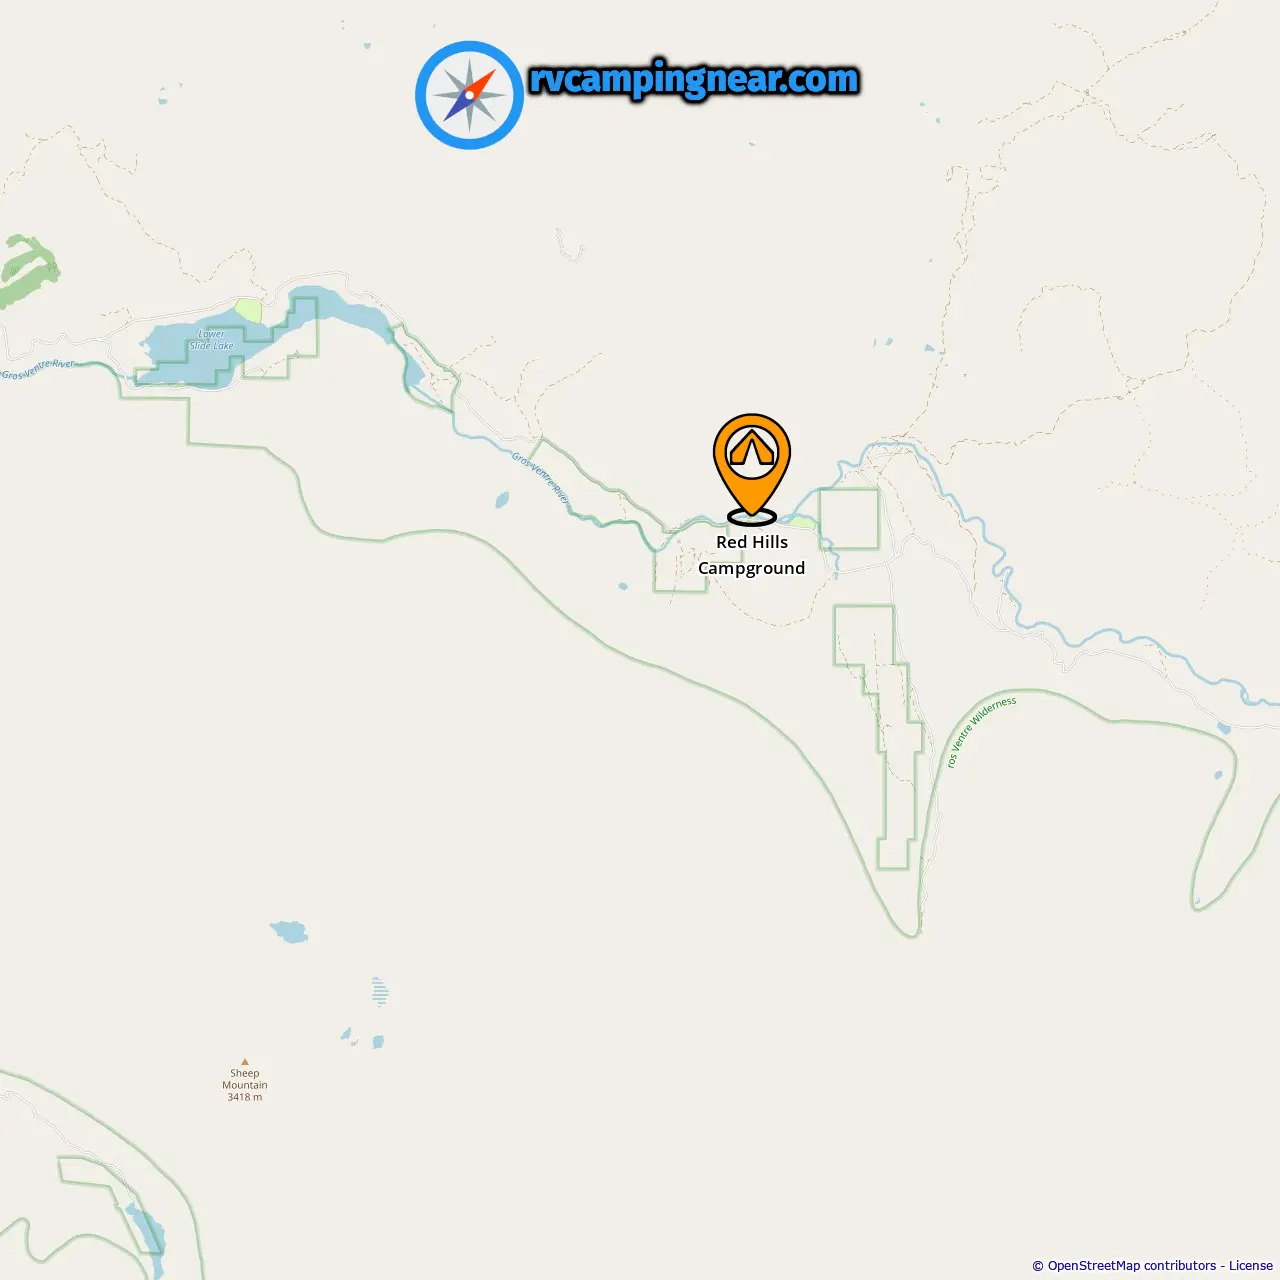Click the light green park area above Lower Slide Lake
Screen dimensions: 1280x1280
(x=247, y=310)
